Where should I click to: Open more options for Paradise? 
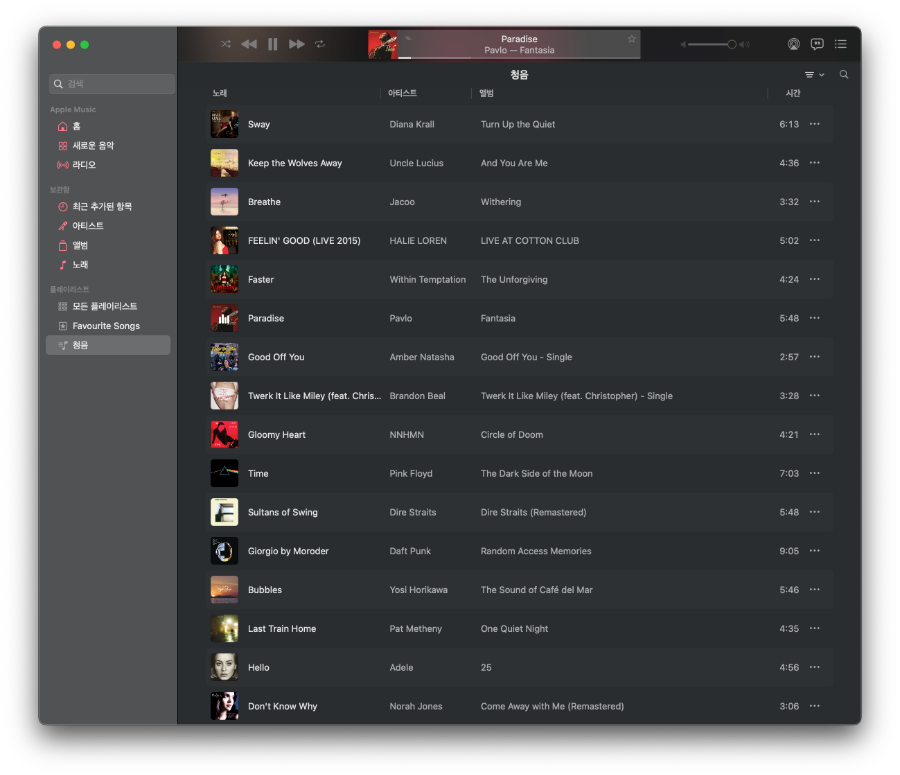coord(814,318)
